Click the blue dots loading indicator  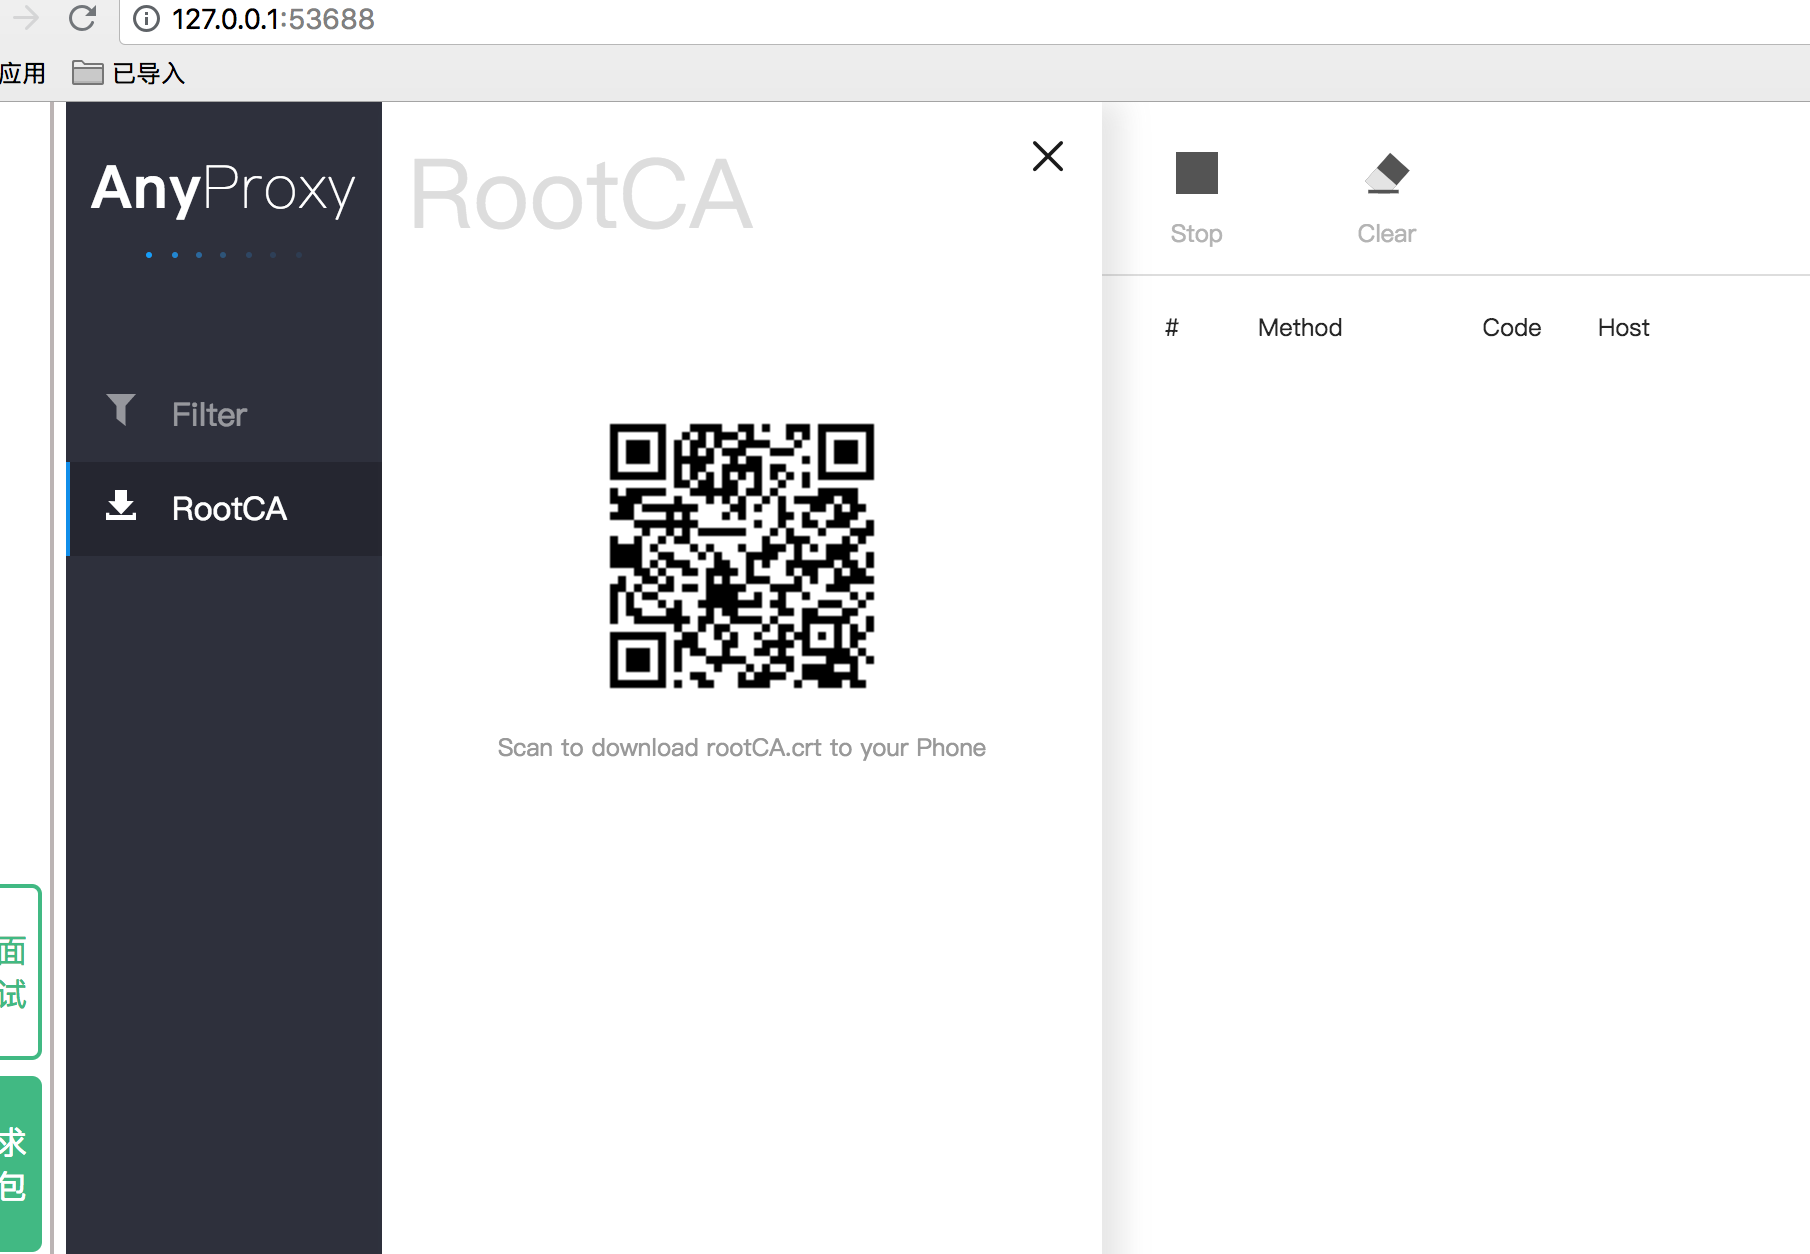[x=223, y=254]
